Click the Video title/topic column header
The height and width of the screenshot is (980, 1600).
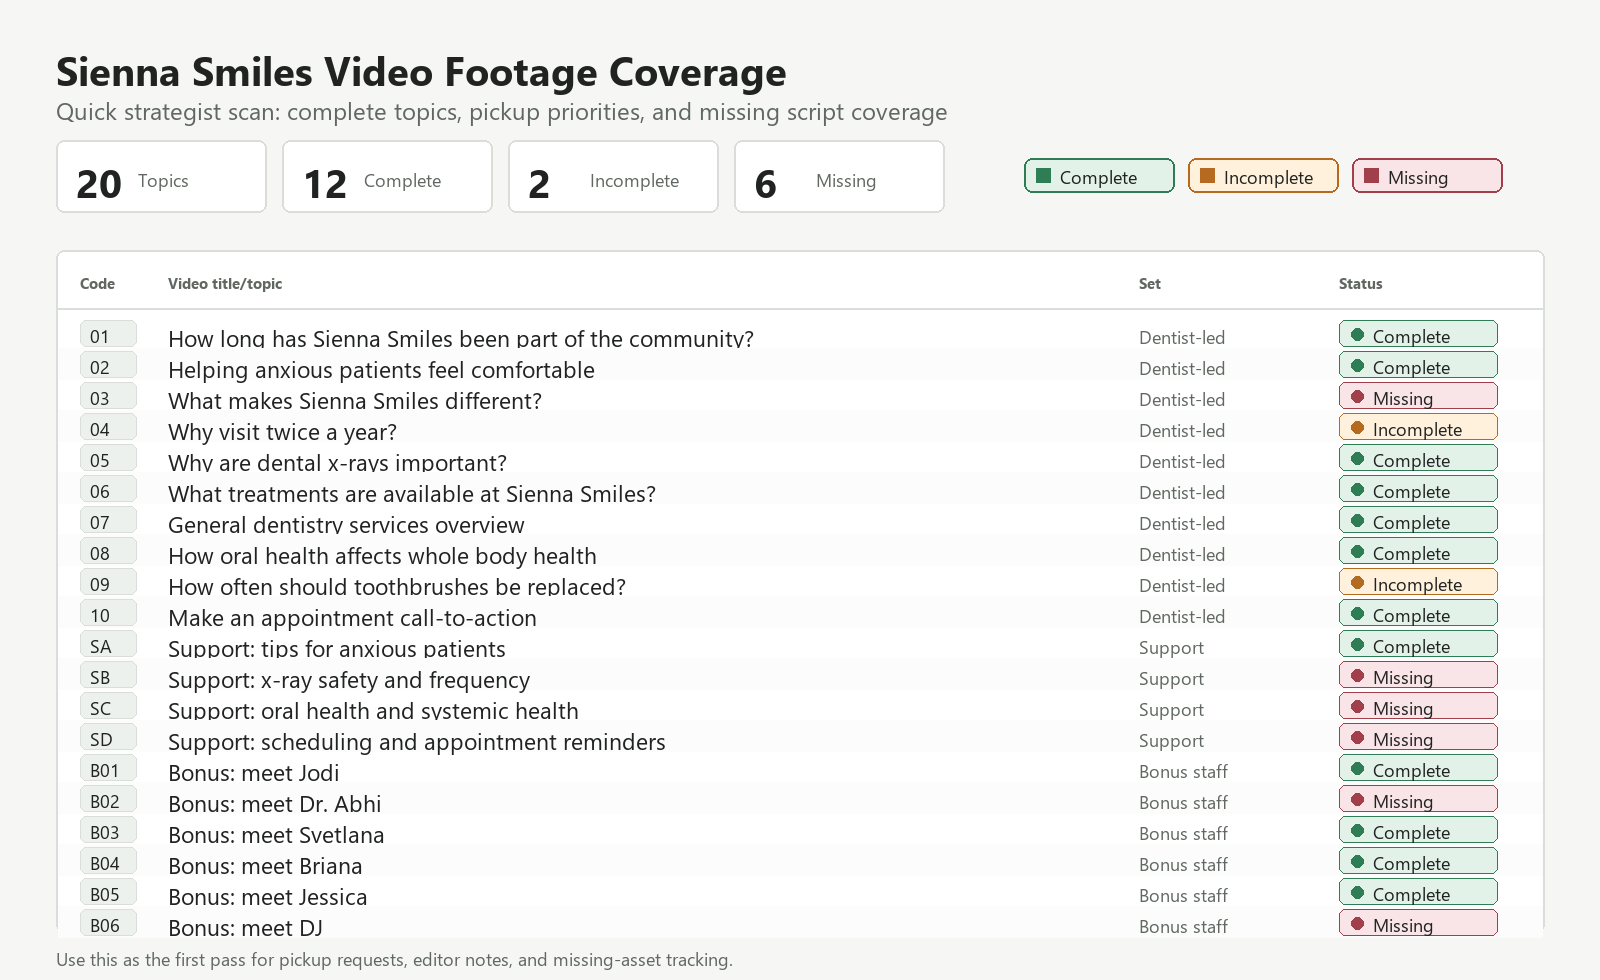coord(225,284)
